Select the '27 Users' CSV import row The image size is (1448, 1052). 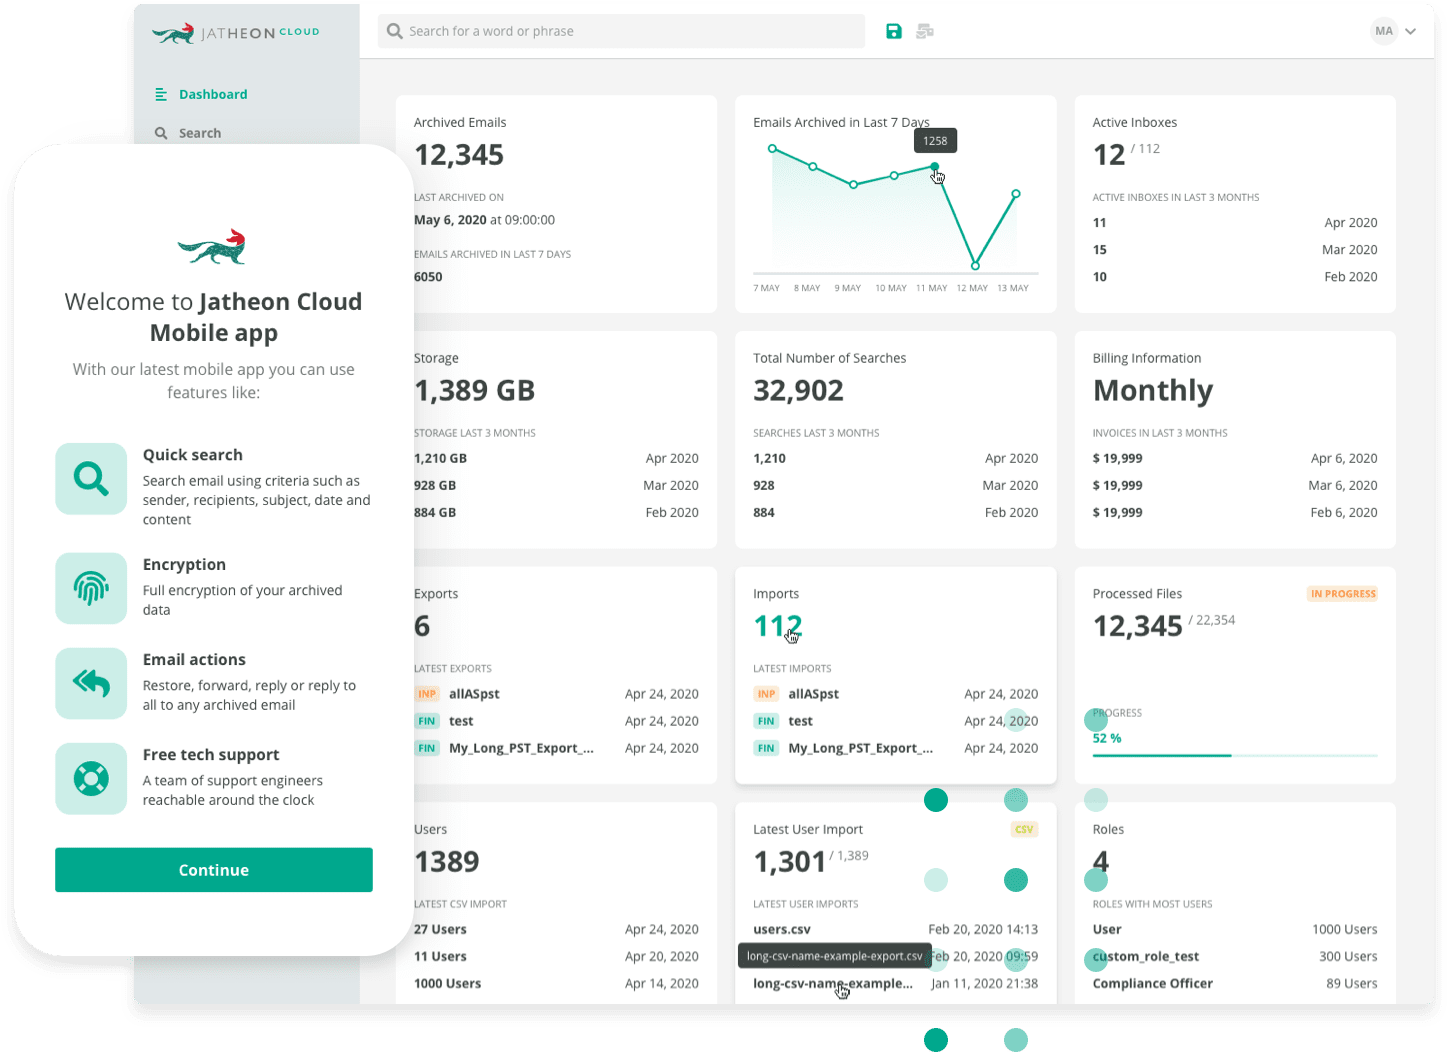[x=556, y=929]
